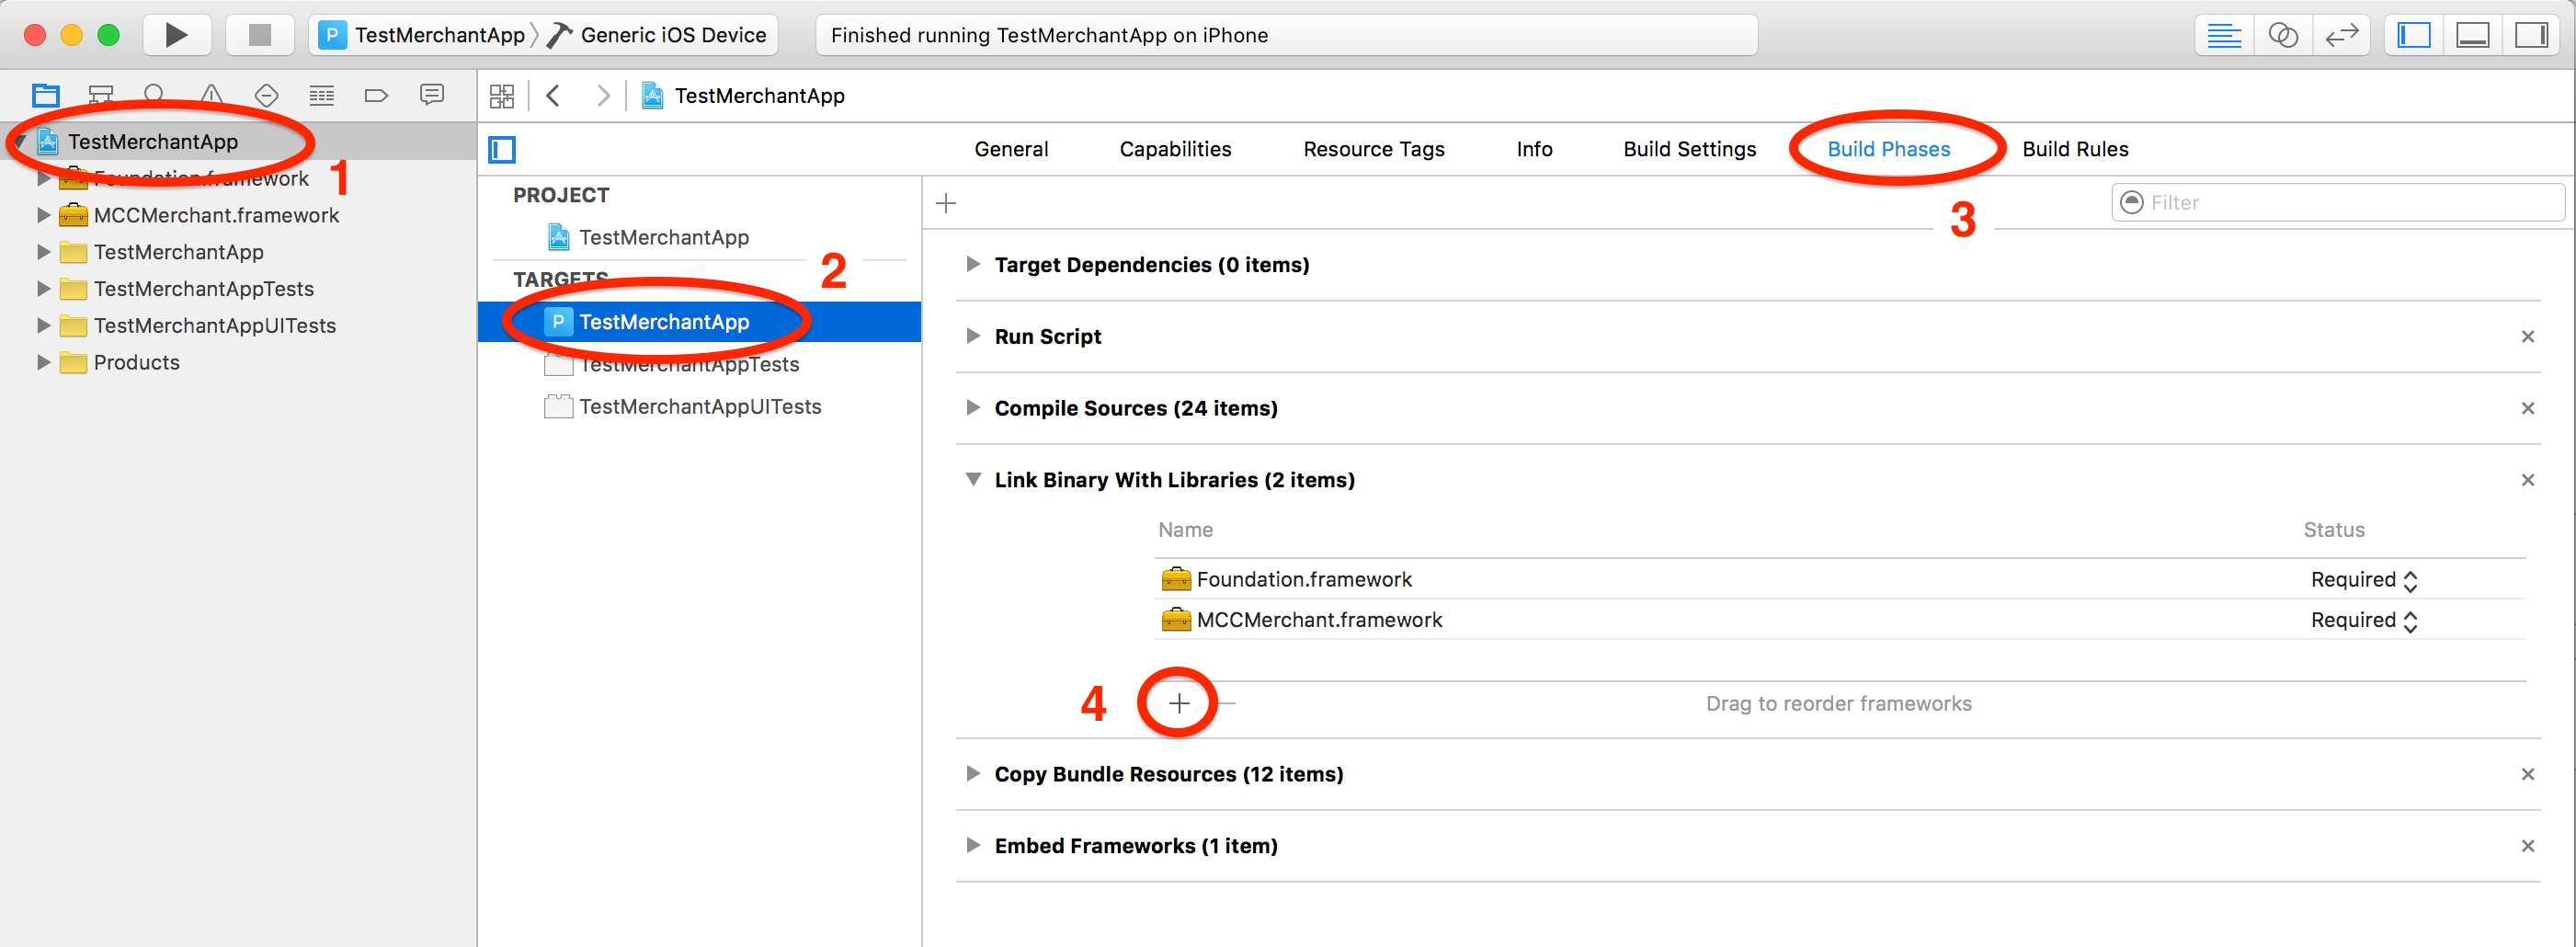The width and height of the screenshot is (2576, 947).
Task: Go back in editor history
Action: (x=553, y=96)
